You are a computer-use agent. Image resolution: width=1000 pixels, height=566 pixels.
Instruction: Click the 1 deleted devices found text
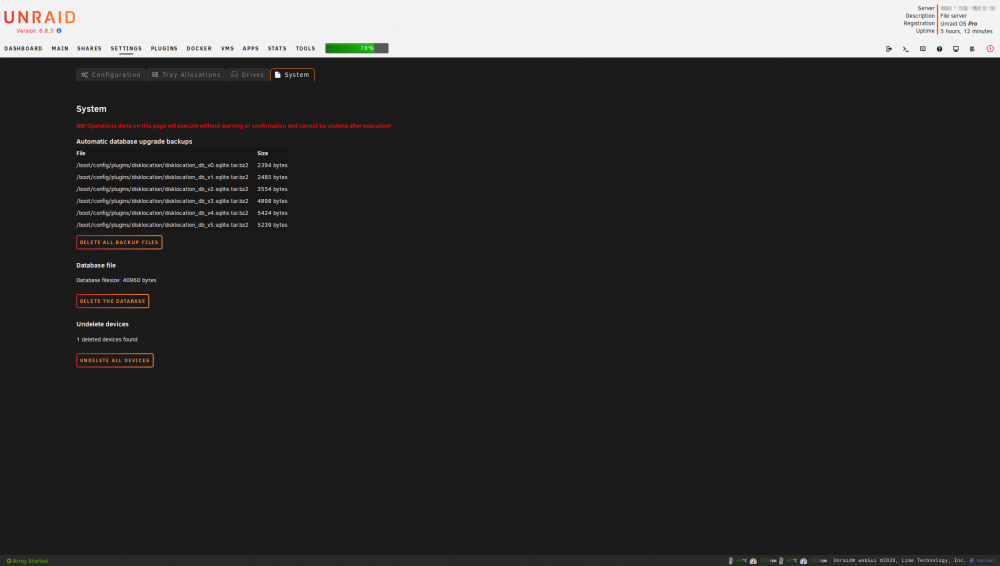107,339
